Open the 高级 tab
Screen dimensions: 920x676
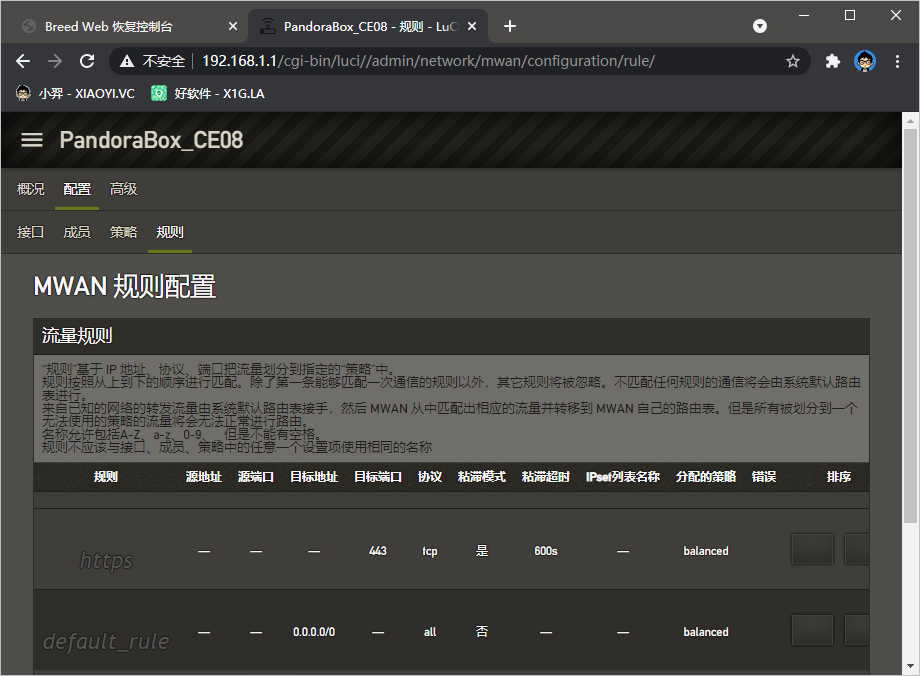tap(123, 189)
